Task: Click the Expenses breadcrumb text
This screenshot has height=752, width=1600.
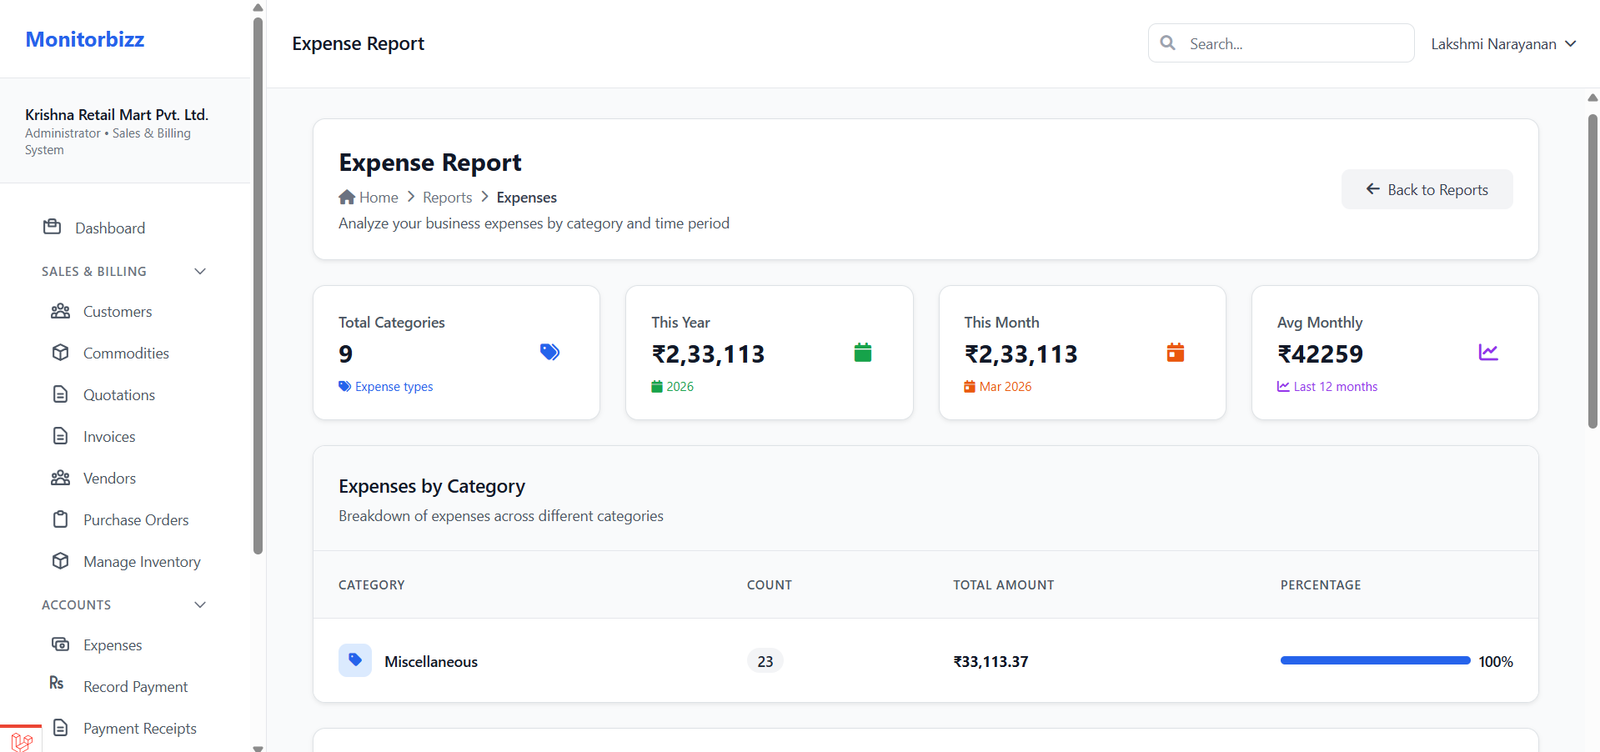Action: pyautogui.click(x=527, y=197)
